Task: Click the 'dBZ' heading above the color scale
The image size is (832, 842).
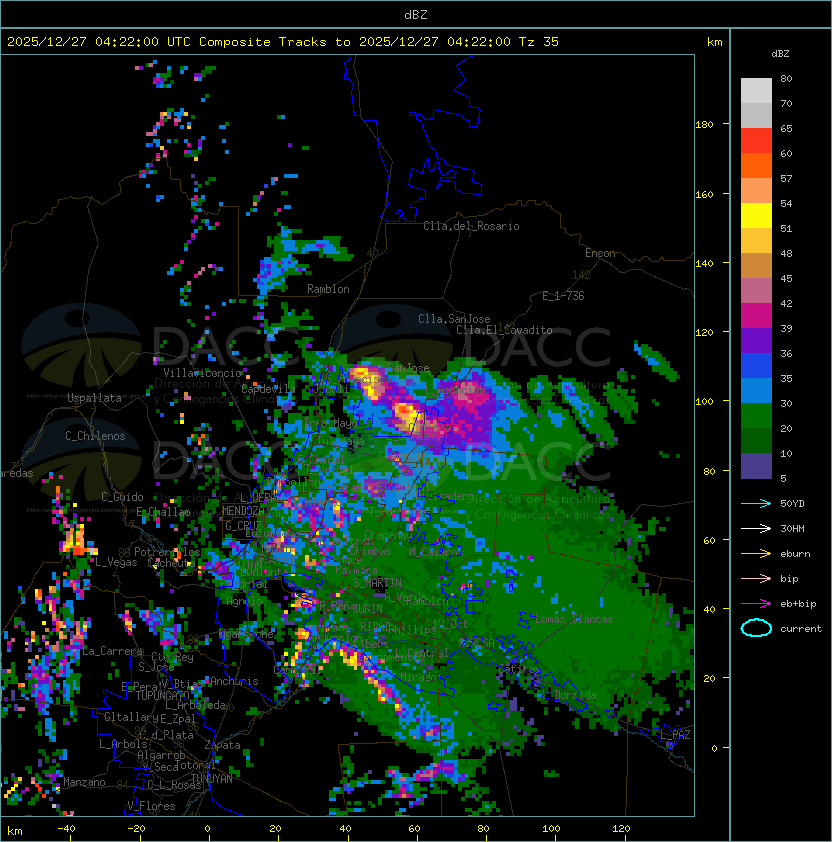Action: click(x=780, y=54)
